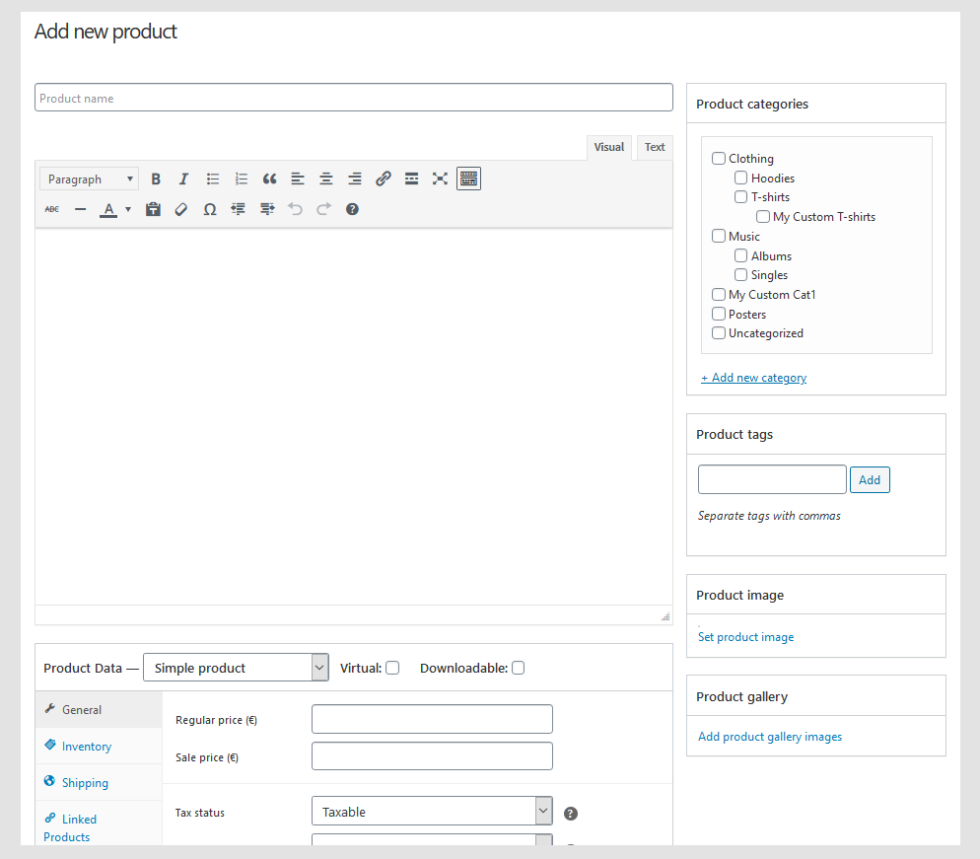
Task: Select the General product data tab
Action: click(99, 710)
